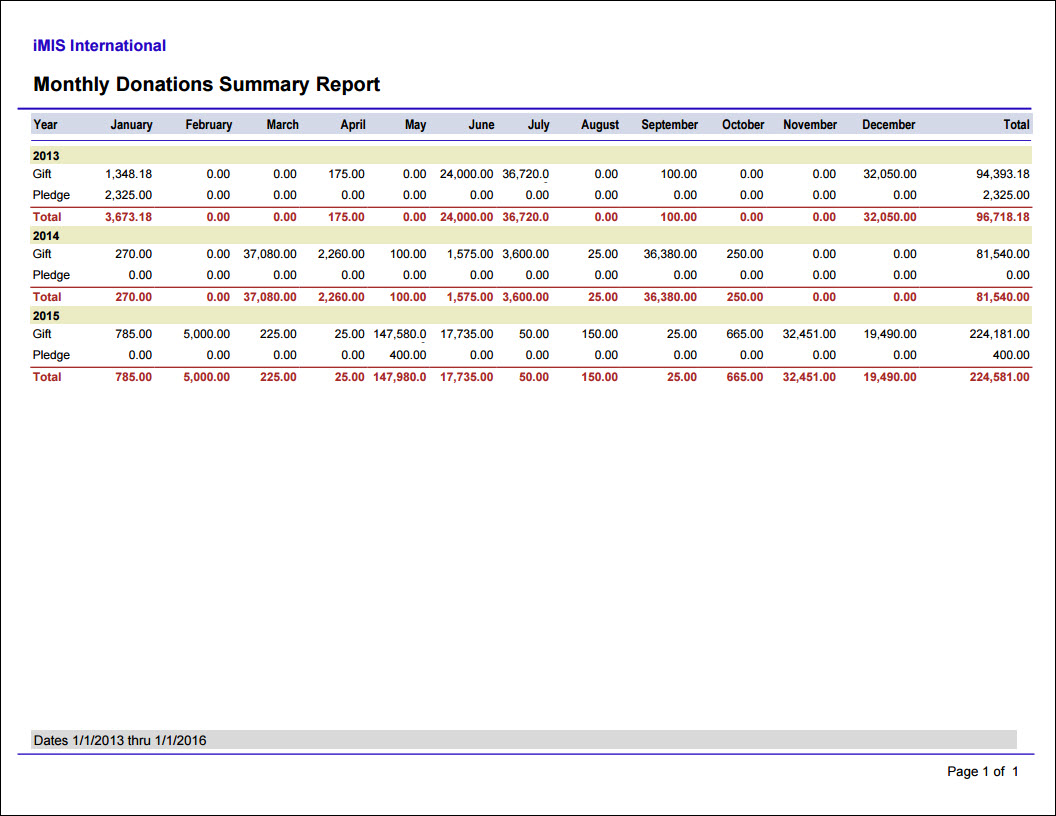Viewport: 1056px width, 816px height.
Task: Click the 36,380.00 September gift value in black
Action: pos(670,254)
